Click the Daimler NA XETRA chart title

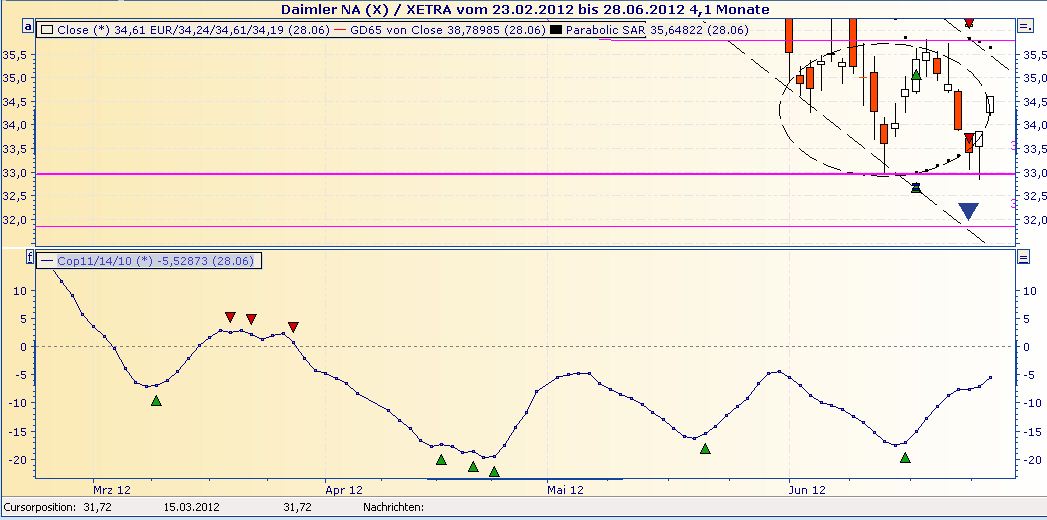525,9
